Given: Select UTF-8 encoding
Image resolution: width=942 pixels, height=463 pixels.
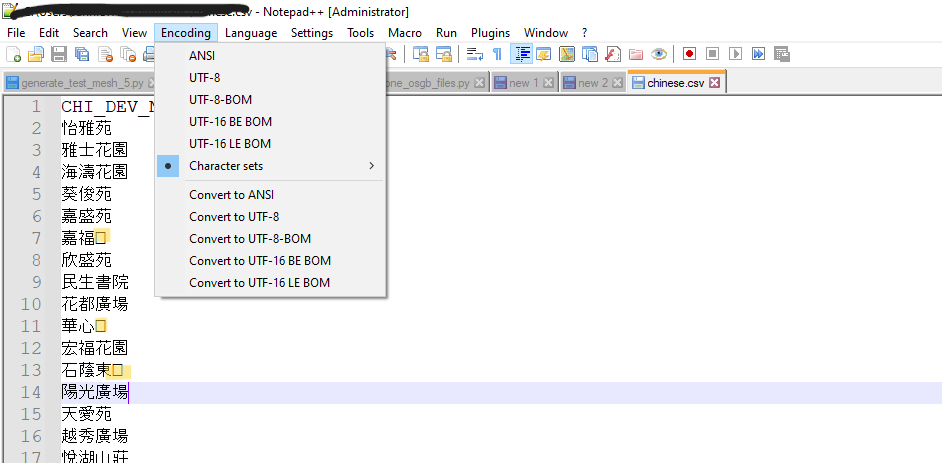Looking at the screenshot, I should [270, 77].
